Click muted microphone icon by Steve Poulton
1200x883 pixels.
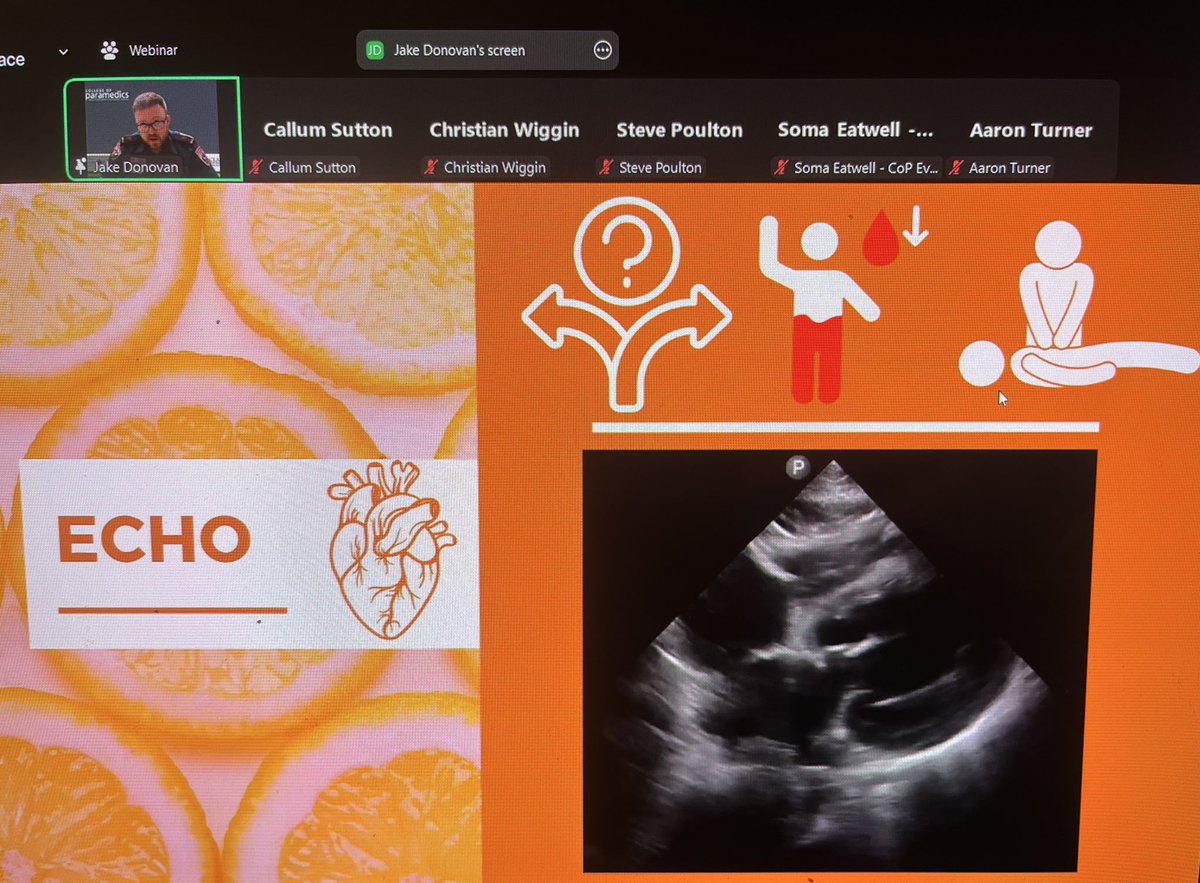click(606, 168)
